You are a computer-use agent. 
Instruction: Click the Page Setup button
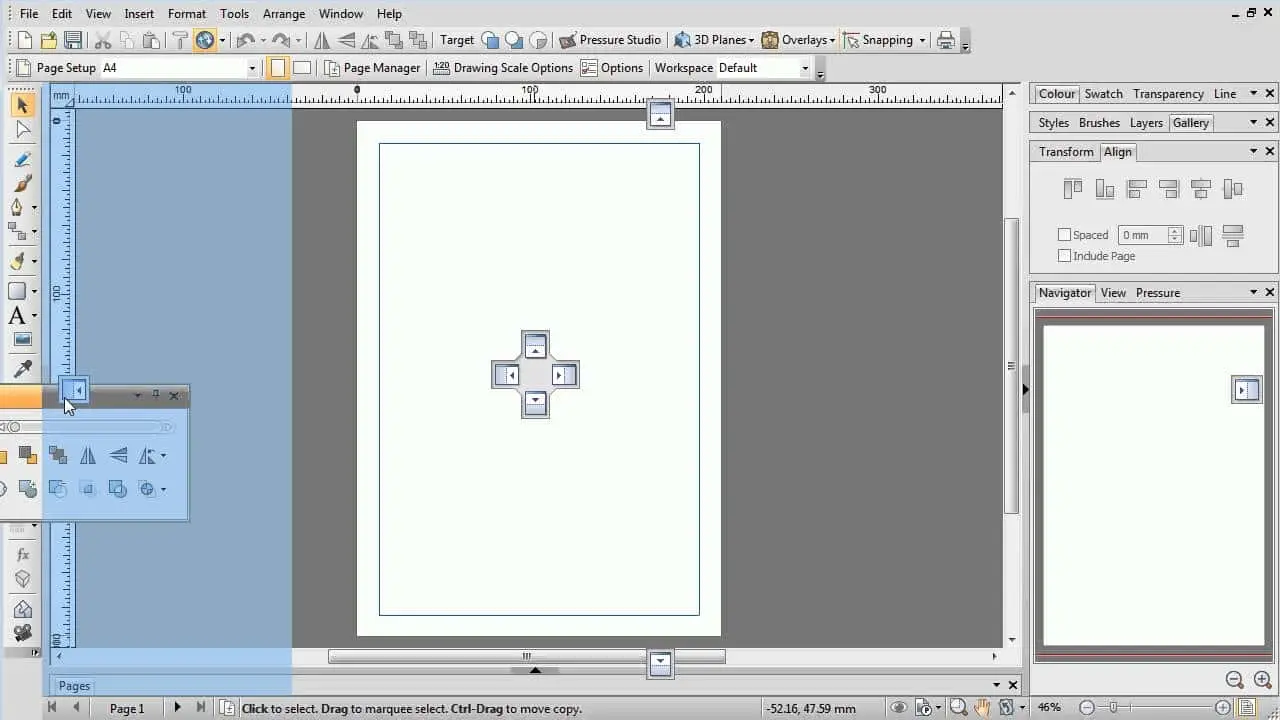(x=57, y=68)
